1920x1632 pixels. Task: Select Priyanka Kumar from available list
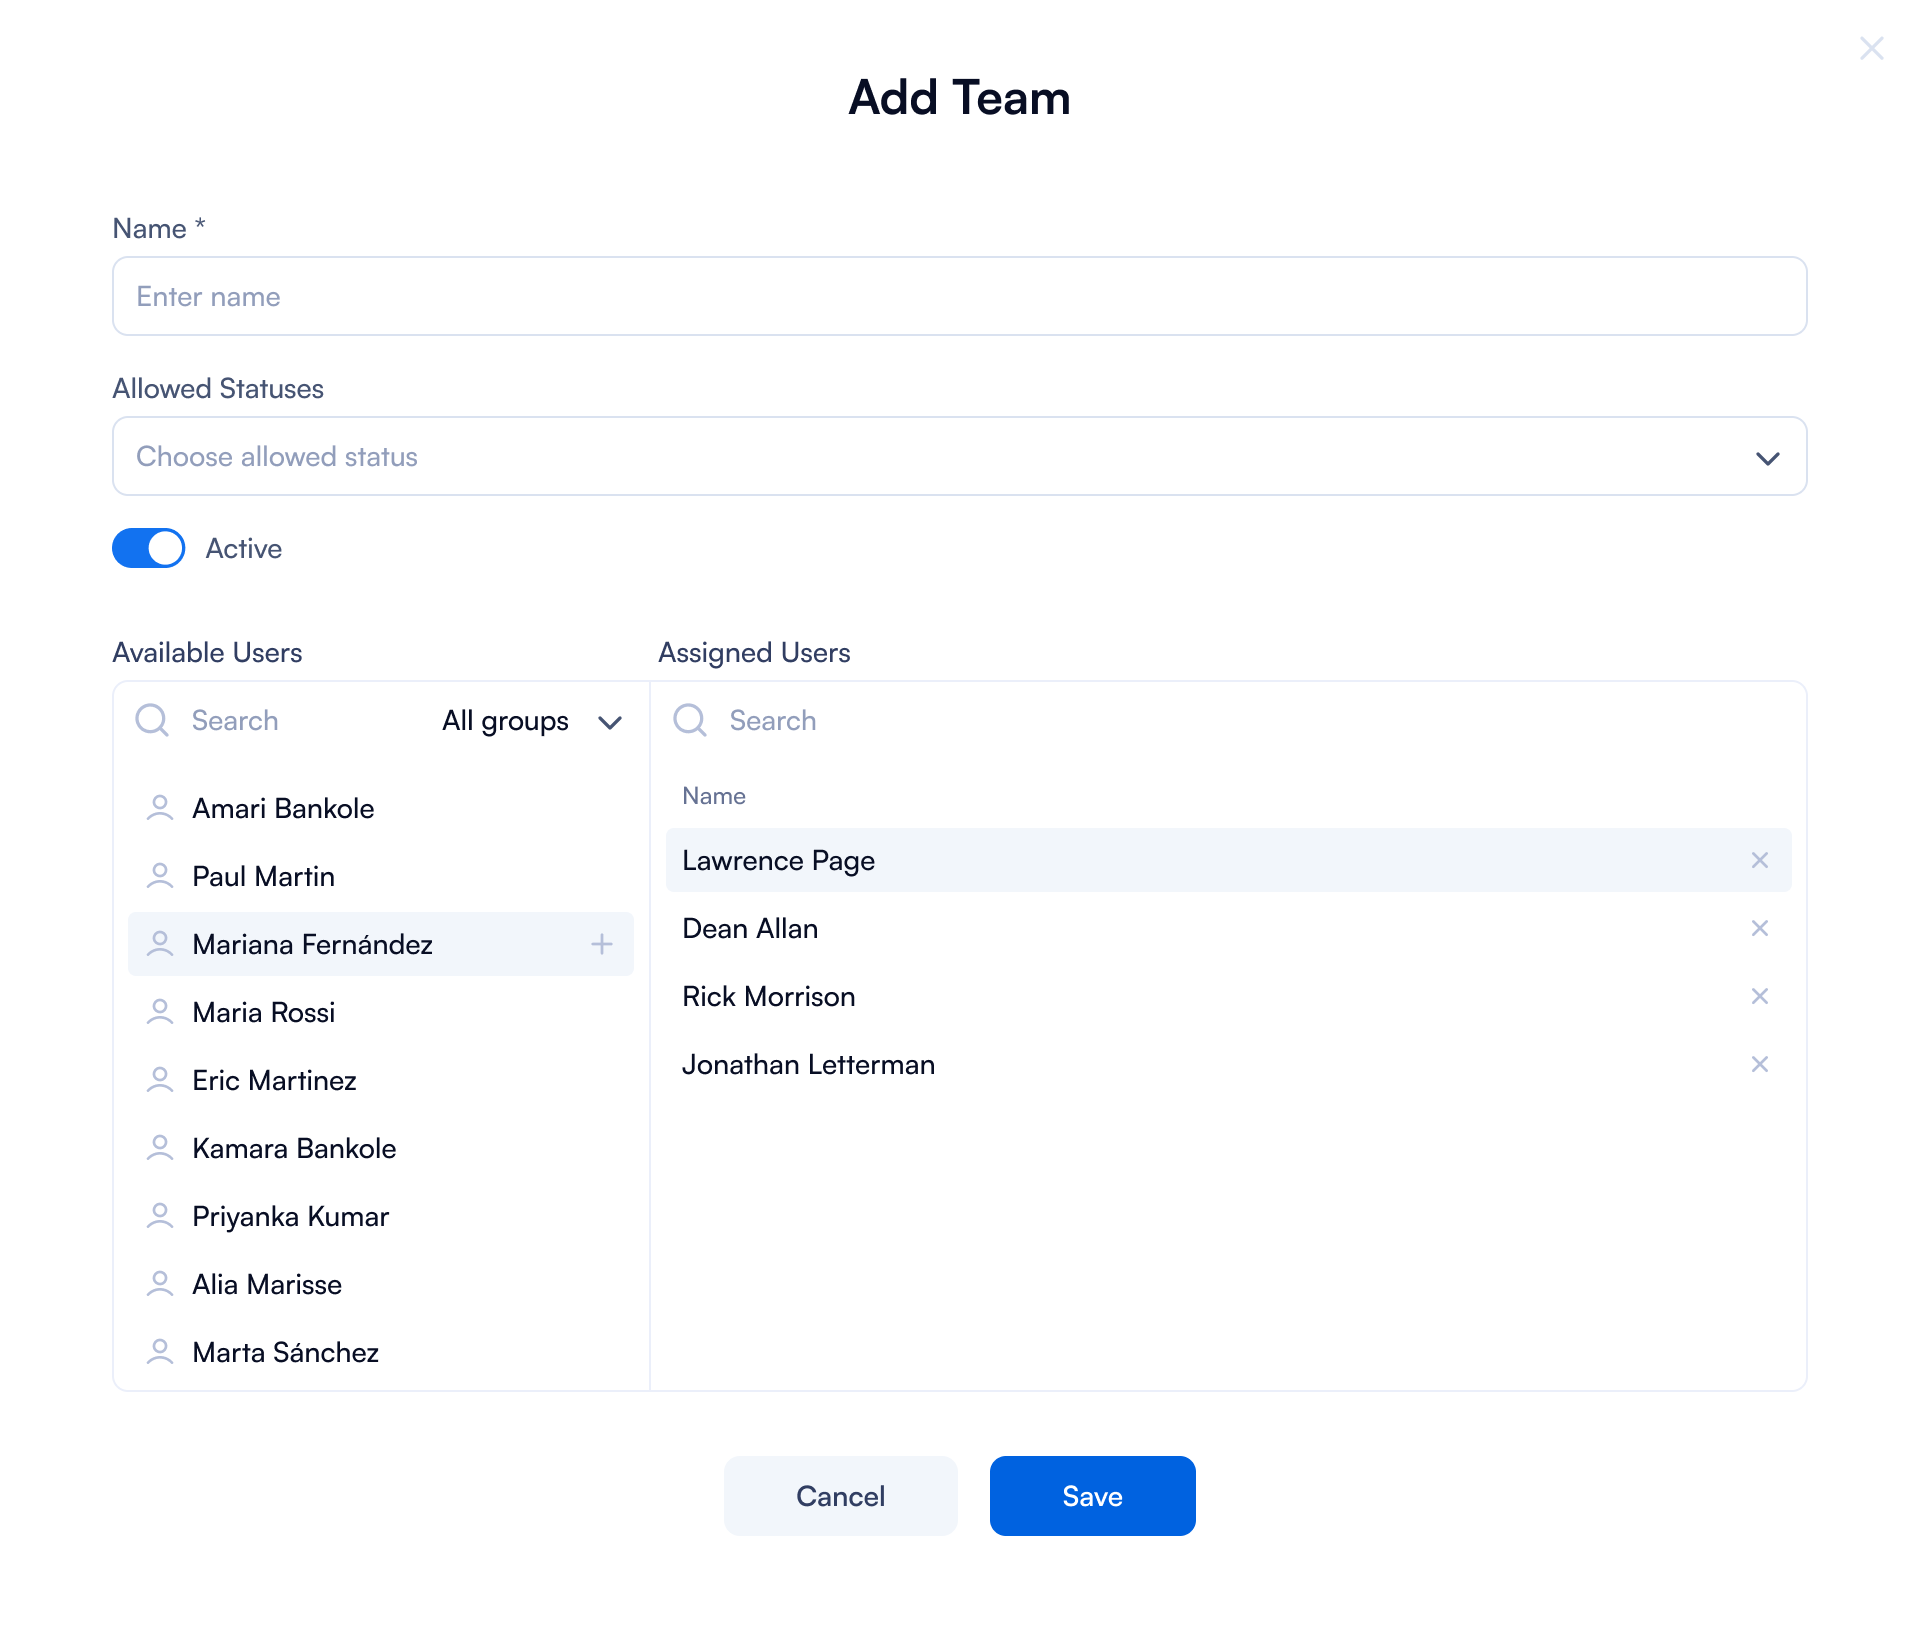290,1216
